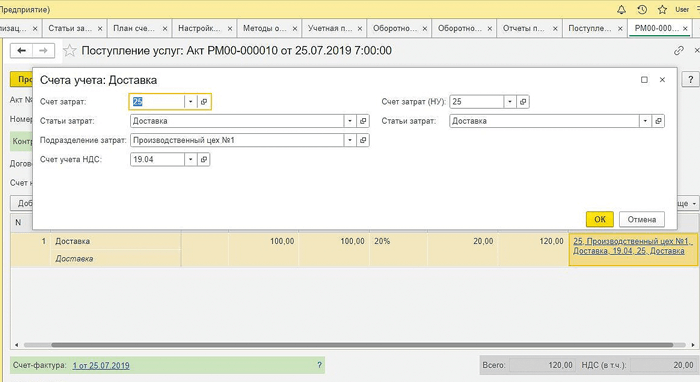Open accounts link in Доставка row
Screen dimensions: 700x382
click(x=633, y=246)
